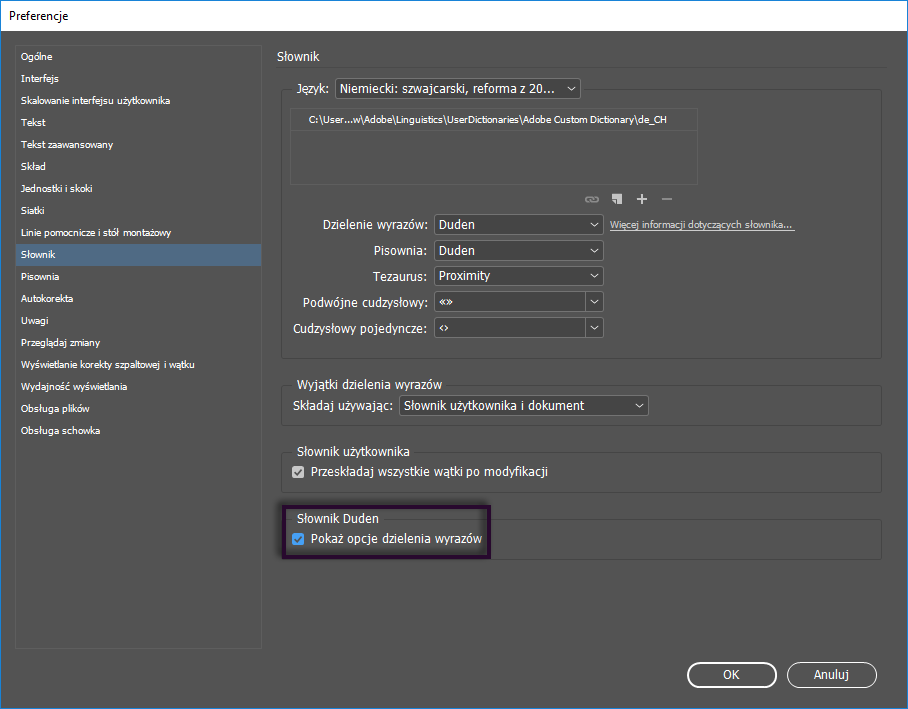908x709 pixels.
Task: Select the de_CH dictionary path entry
Action: (x=493, y=120)
